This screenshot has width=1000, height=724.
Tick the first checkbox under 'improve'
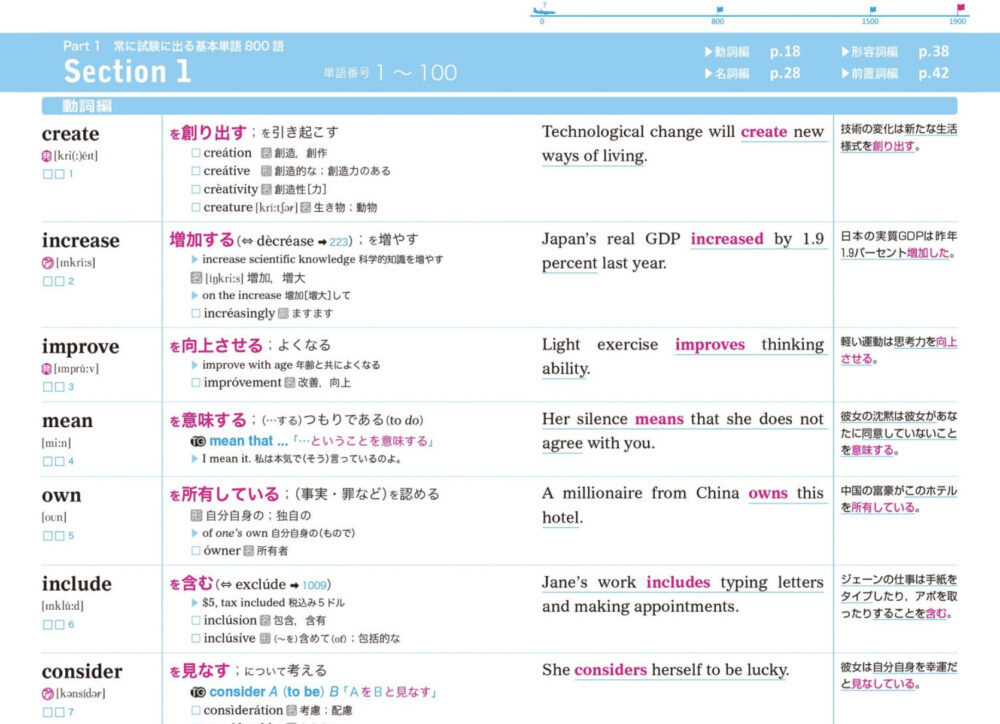tap(47, 387)
